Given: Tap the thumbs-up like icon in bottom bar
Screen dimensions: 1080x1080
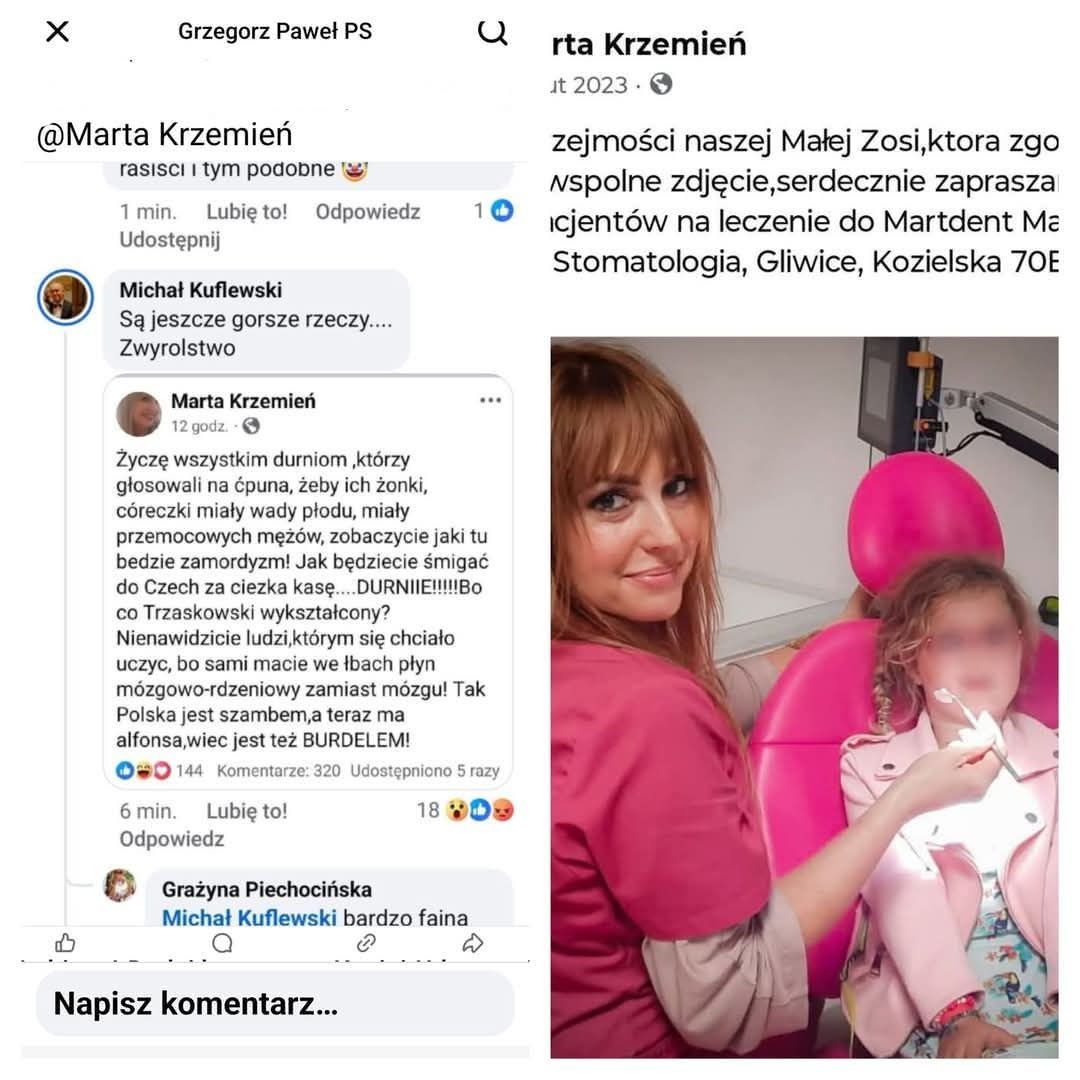Looking at the screenshot, I should point(65,942).
